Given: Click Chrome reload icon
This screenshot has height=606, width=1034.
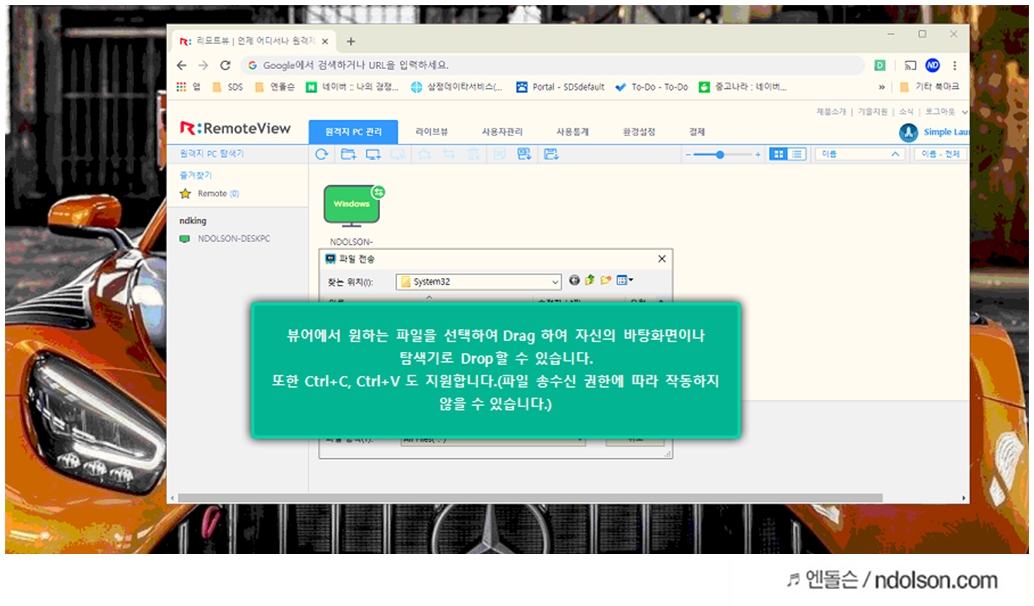Looking at the screenshot, I should tap(225, 65).
